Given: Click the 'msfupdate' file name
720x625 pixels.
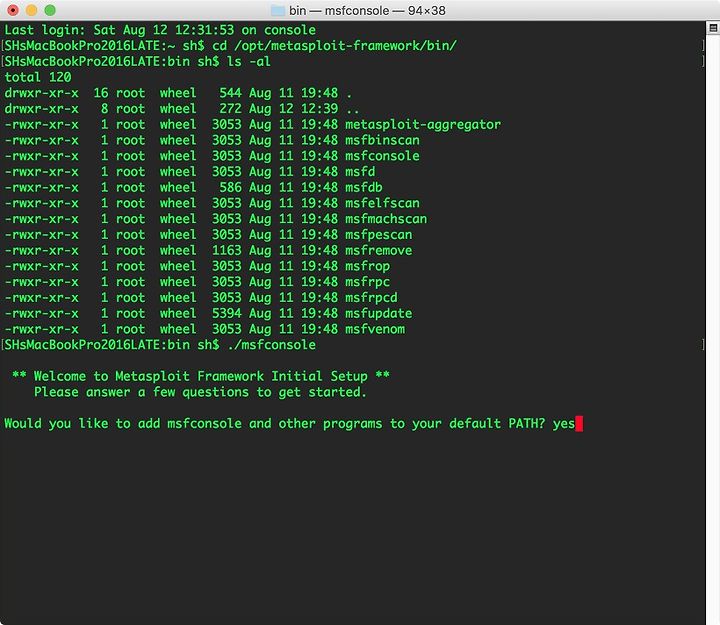Looking at the screenshot, I should point(378,313).
